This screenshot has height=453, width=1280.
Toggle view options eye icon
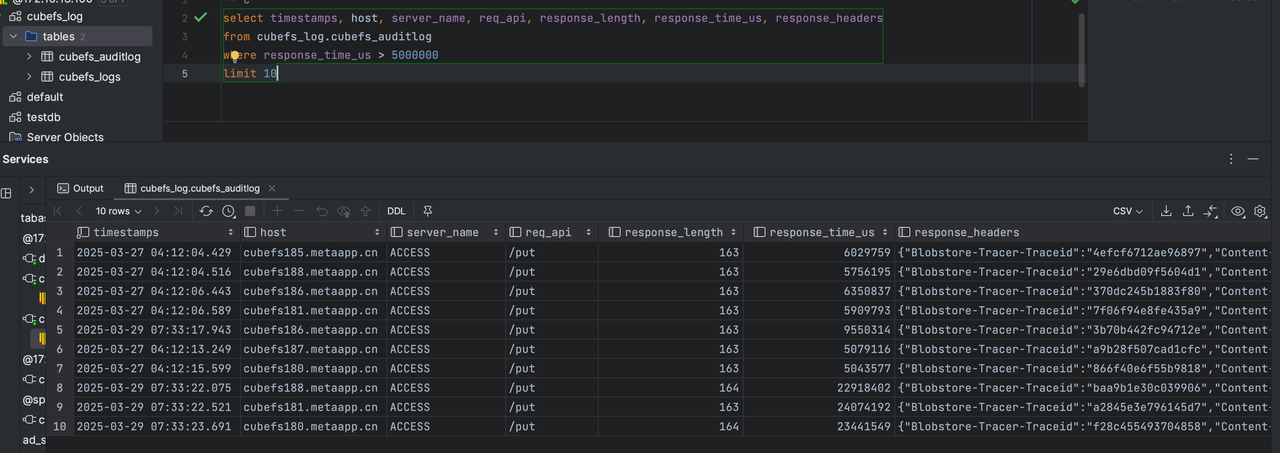click(x=1238, y=211)
